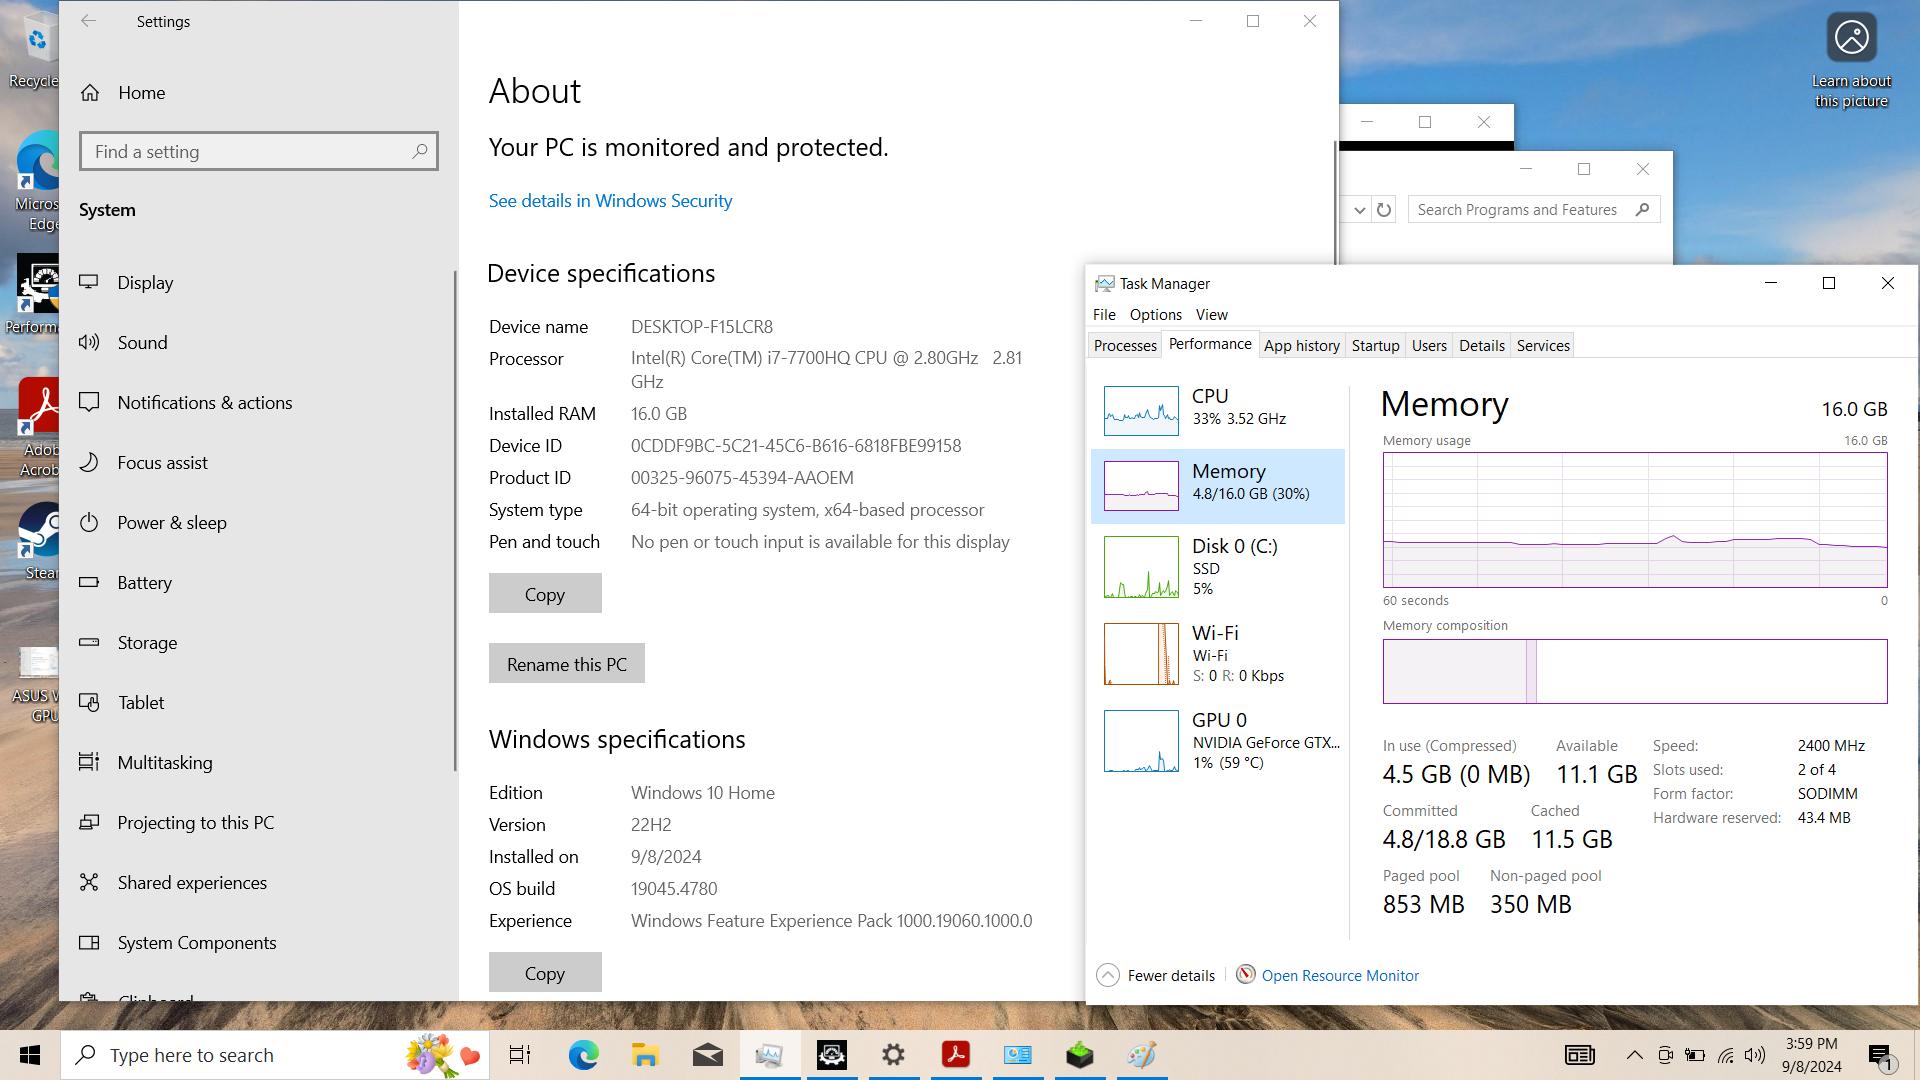
Task: Open Resource Monitor link
Action: [x=1340, y=976]
